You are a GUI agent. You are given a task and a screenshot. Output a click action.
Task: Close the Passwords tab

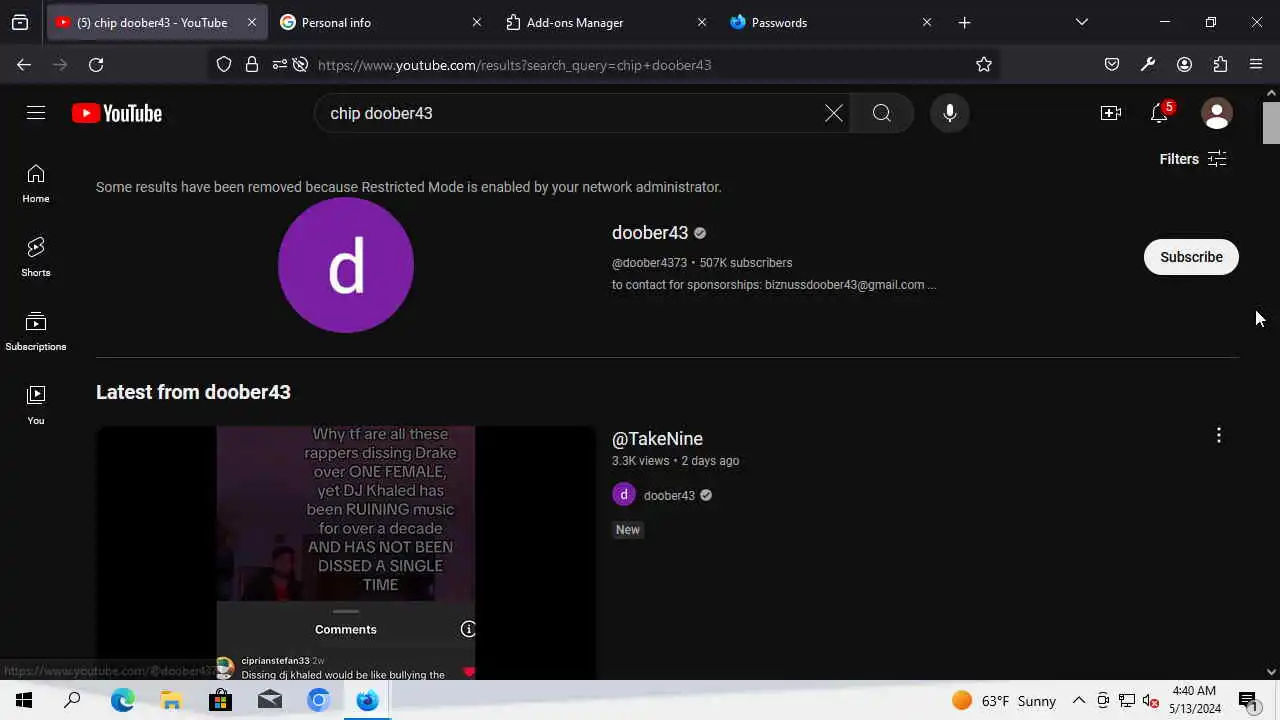point(927,22)
